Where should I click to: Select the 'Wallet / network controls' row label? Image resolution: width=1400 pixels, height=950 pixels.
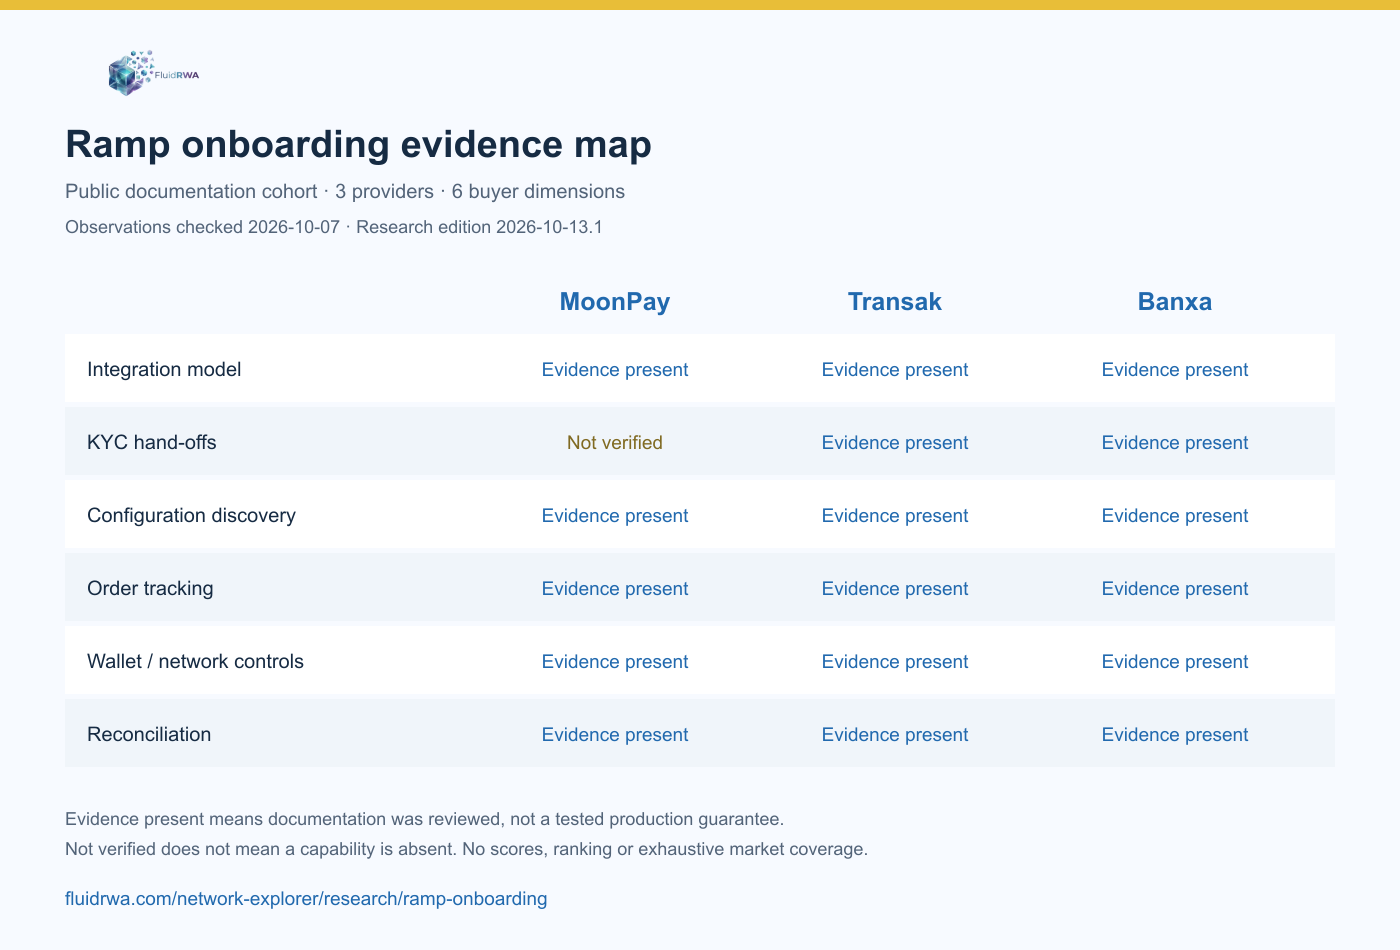195,661
